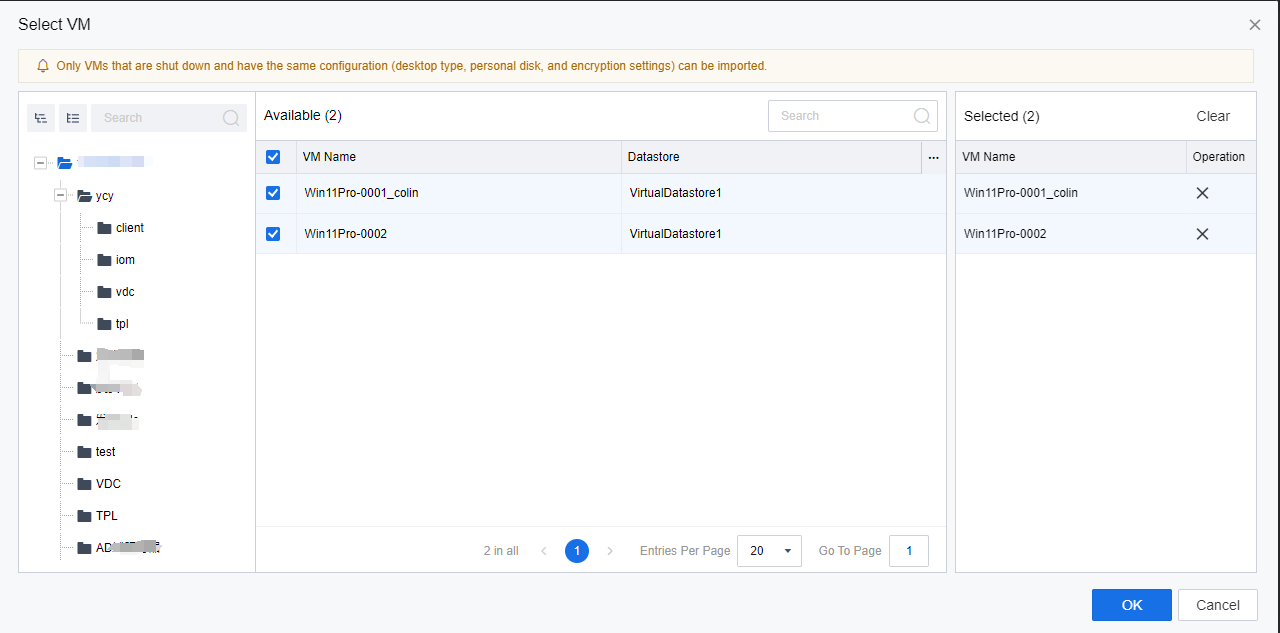Viewport: 1280px width, 633px height.
Task: Open the Entries Per Page dropdown
Action: [x=768, y=551]
